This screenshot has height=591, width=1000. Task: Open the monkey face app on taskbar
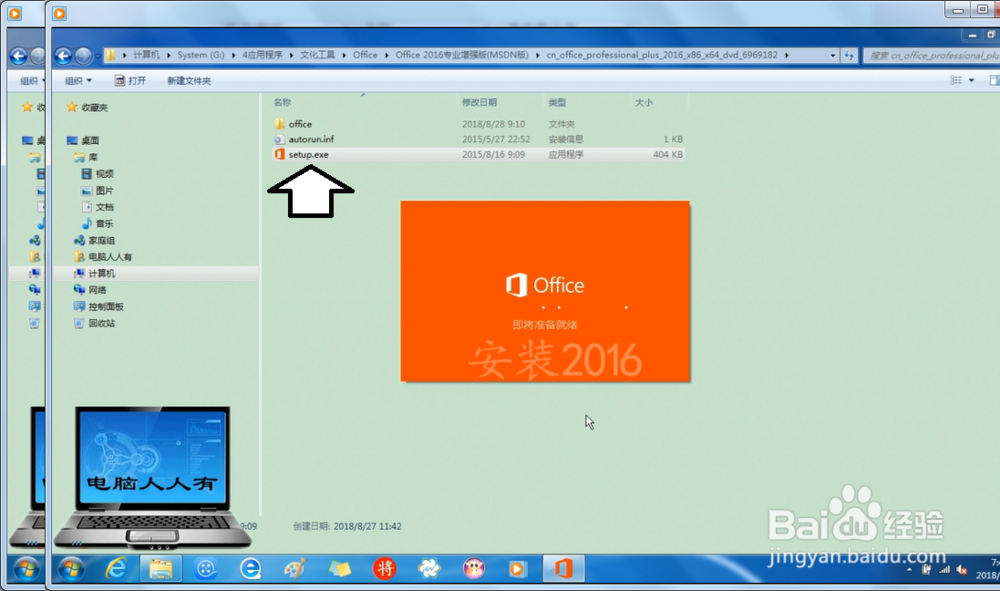(474, 569)
